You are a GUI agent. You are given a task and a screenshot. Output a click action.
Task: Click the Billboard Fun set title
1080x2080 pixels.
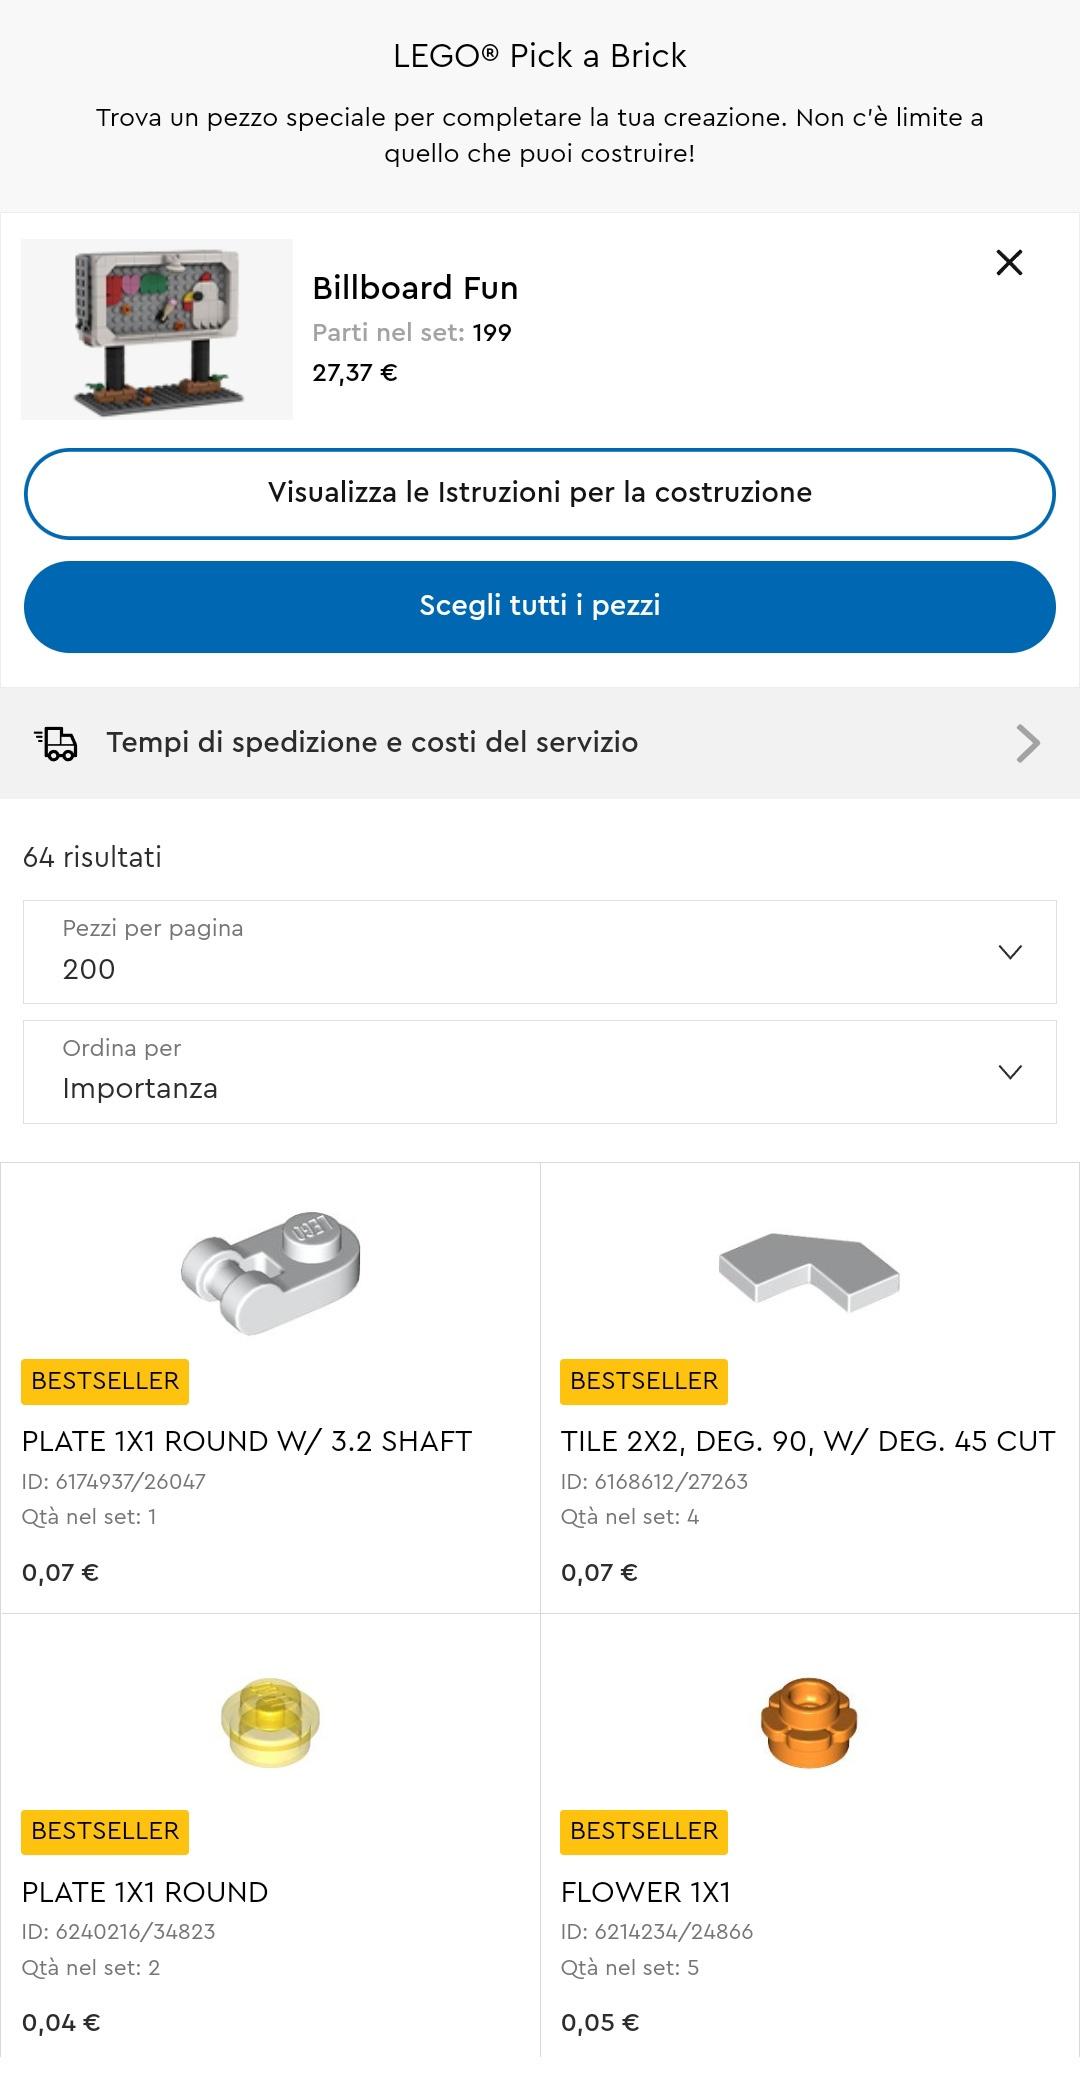coord(415,288)
